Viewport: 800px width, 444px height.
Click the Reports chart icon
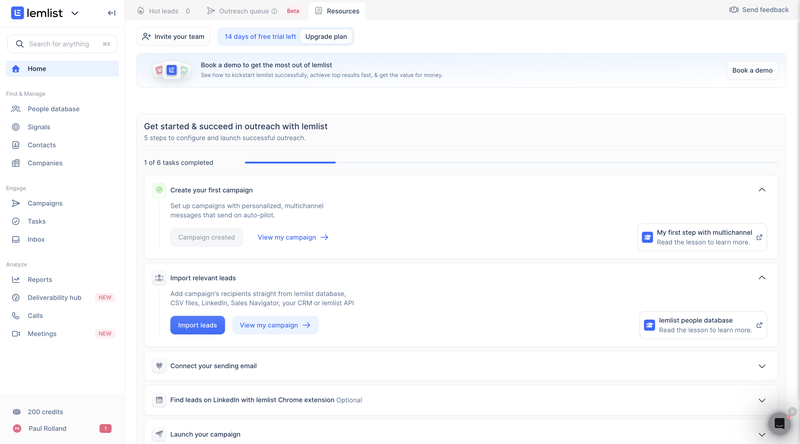click(x=16, y=280)
